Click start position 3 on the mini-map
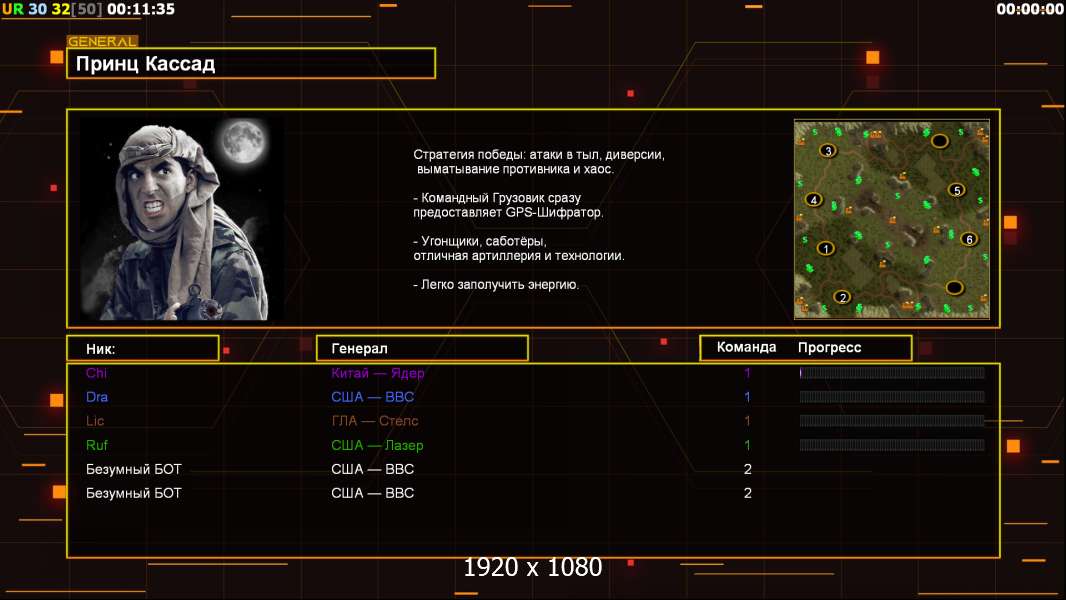 tap(827, 151)
